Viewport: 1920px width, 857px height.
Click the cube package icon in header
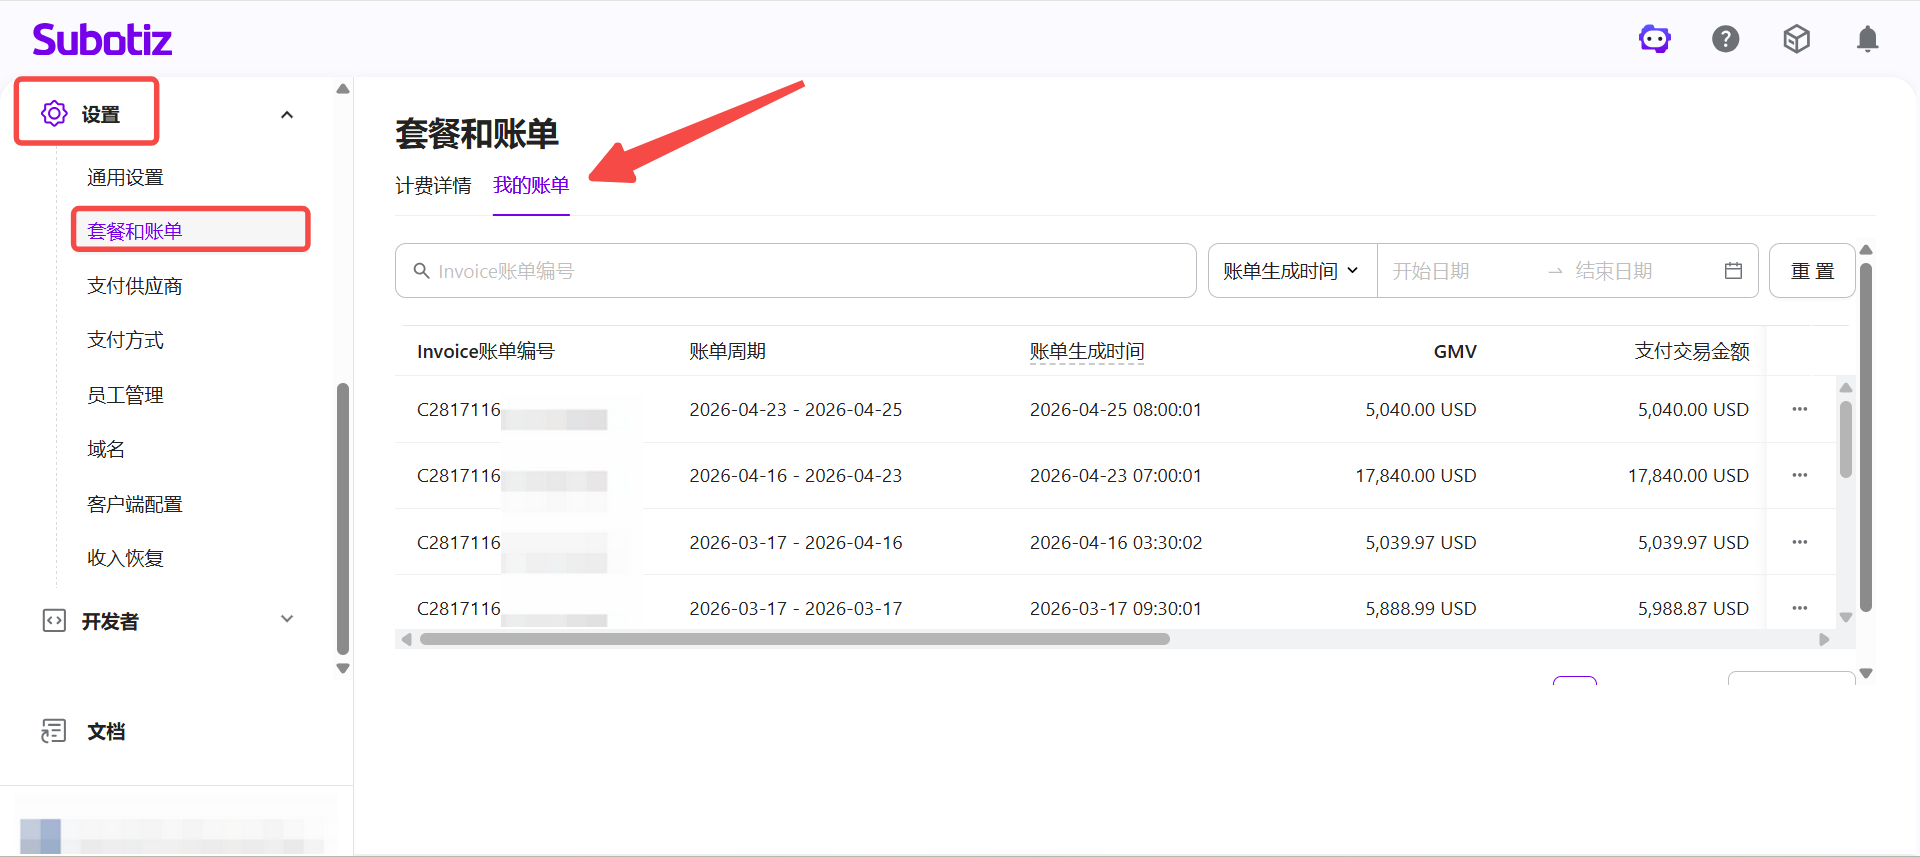[1797, 39]
